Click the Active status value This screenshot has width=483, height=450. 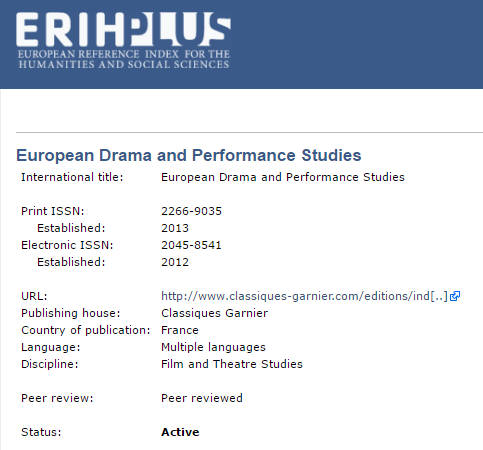coord(180,432)
